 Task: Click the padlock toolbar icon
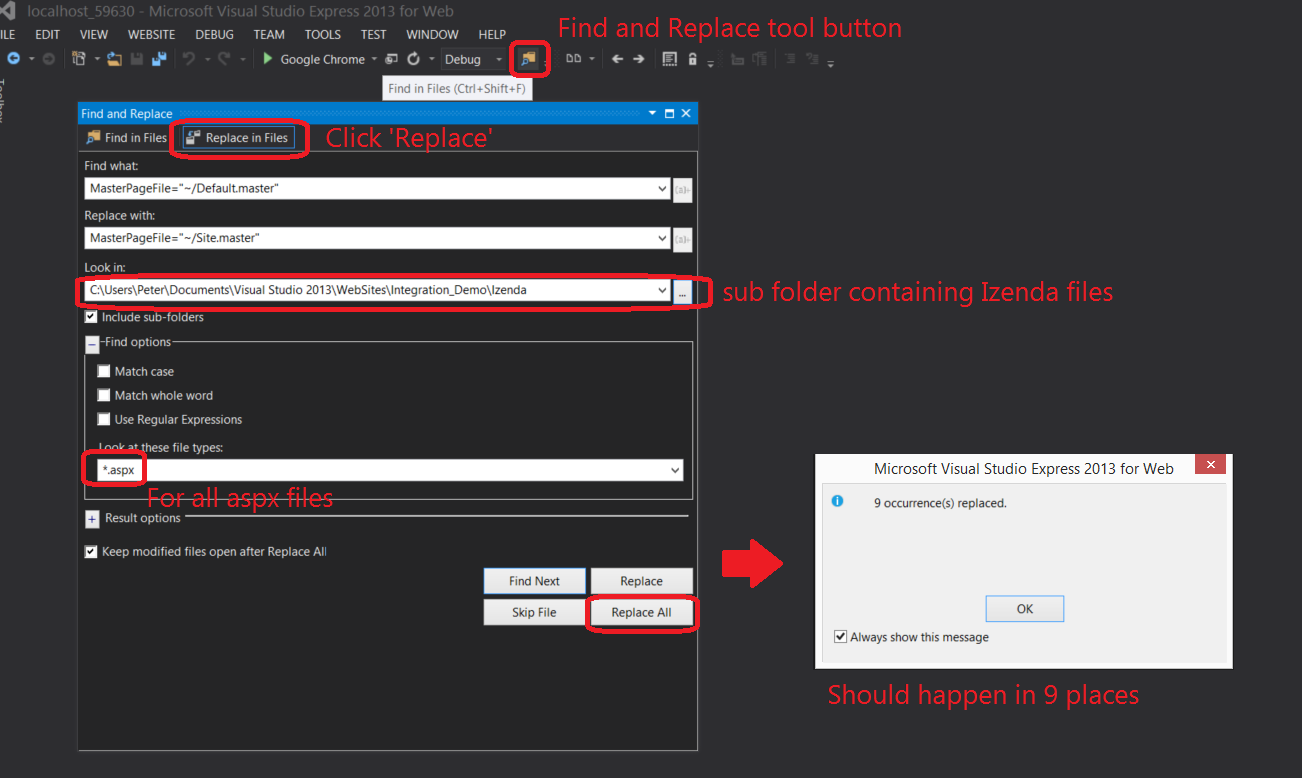692,59
